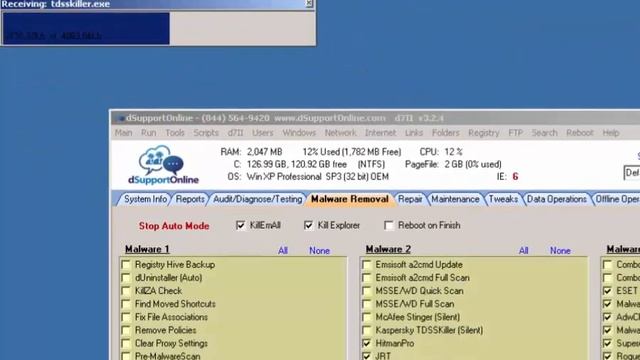Switch to the Audit/Diagnose/Testing tab
This screenshot has height=360, width=640.
(257, 199)
